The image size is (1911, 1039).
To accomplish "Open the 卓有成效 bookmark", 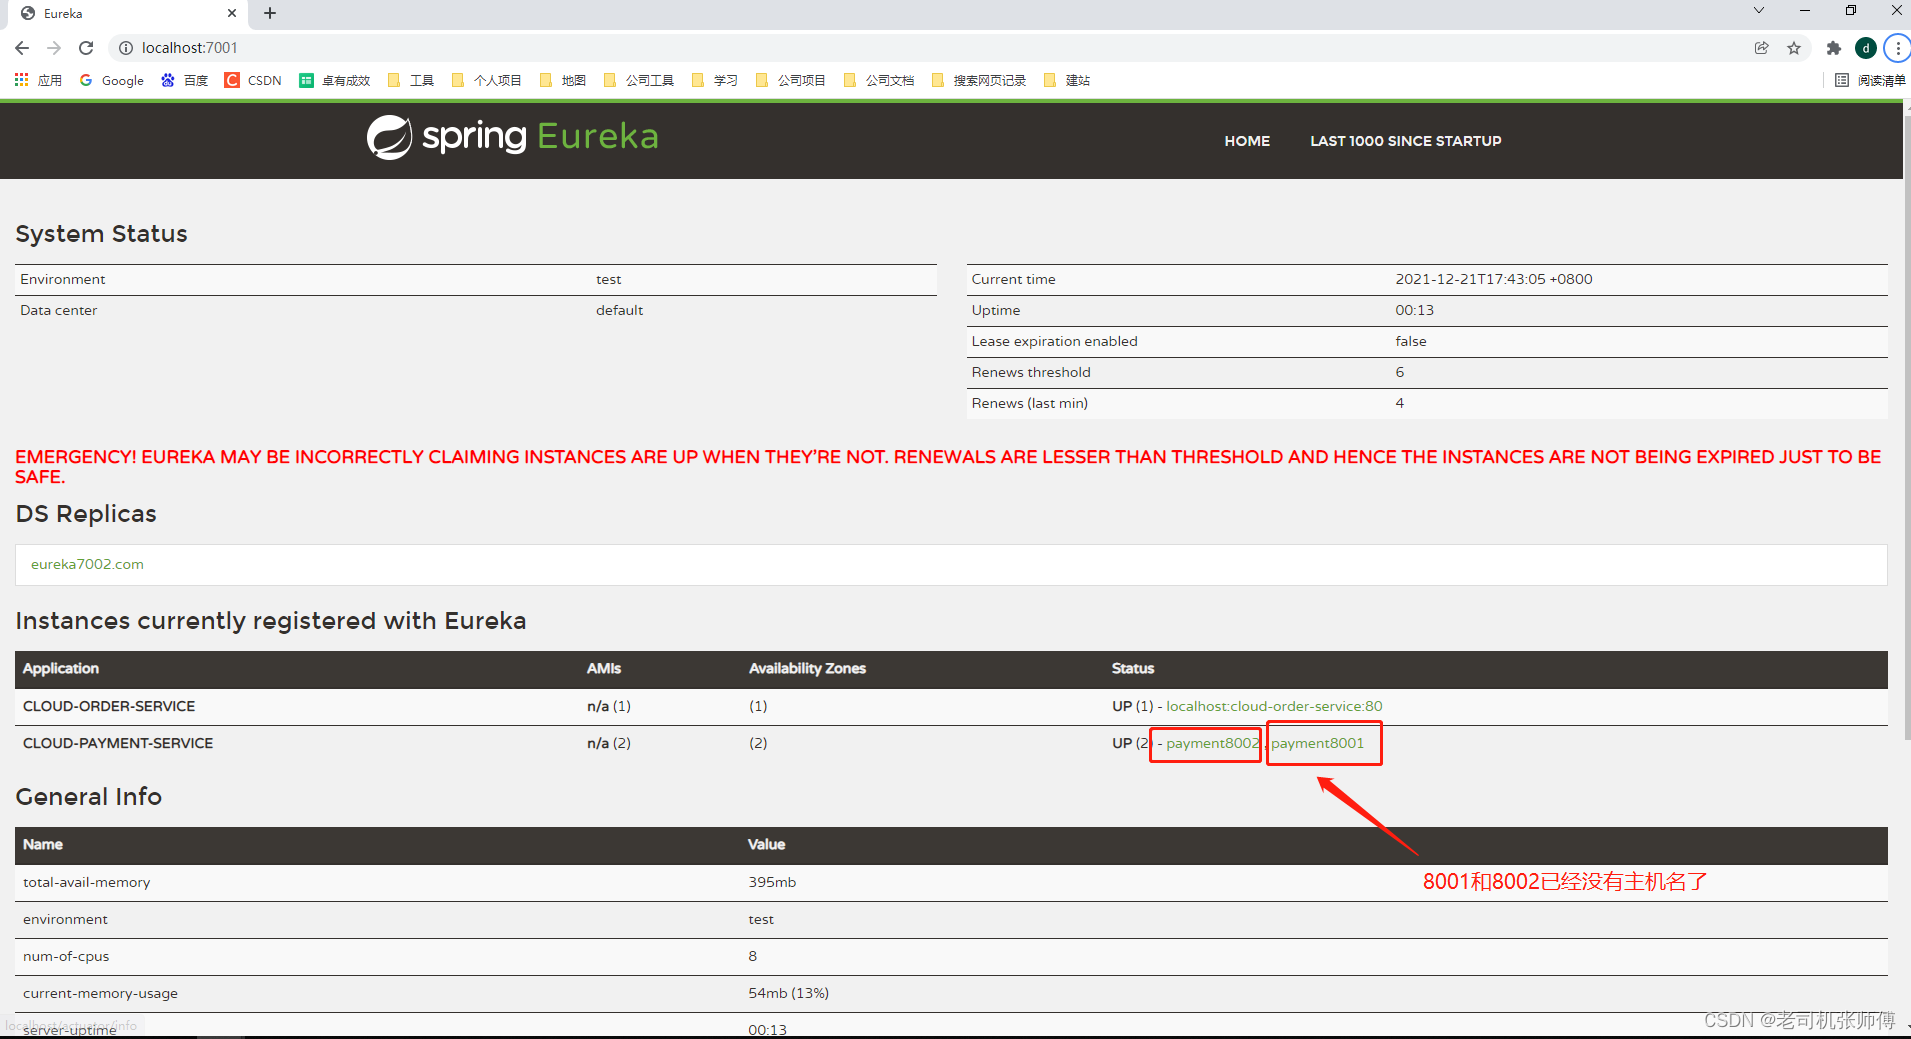I will click(x=335, y=80).
